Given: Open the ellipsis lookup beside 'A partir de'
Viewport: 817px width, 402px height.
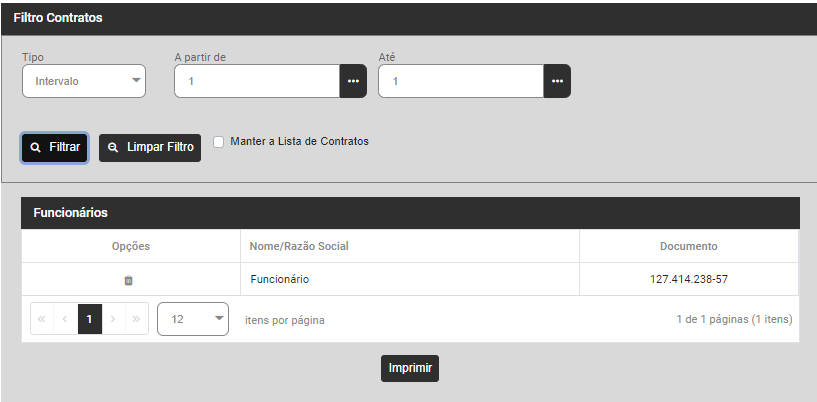Looking at the screenshot, I should pyautogui.click(x=353, y=81).
